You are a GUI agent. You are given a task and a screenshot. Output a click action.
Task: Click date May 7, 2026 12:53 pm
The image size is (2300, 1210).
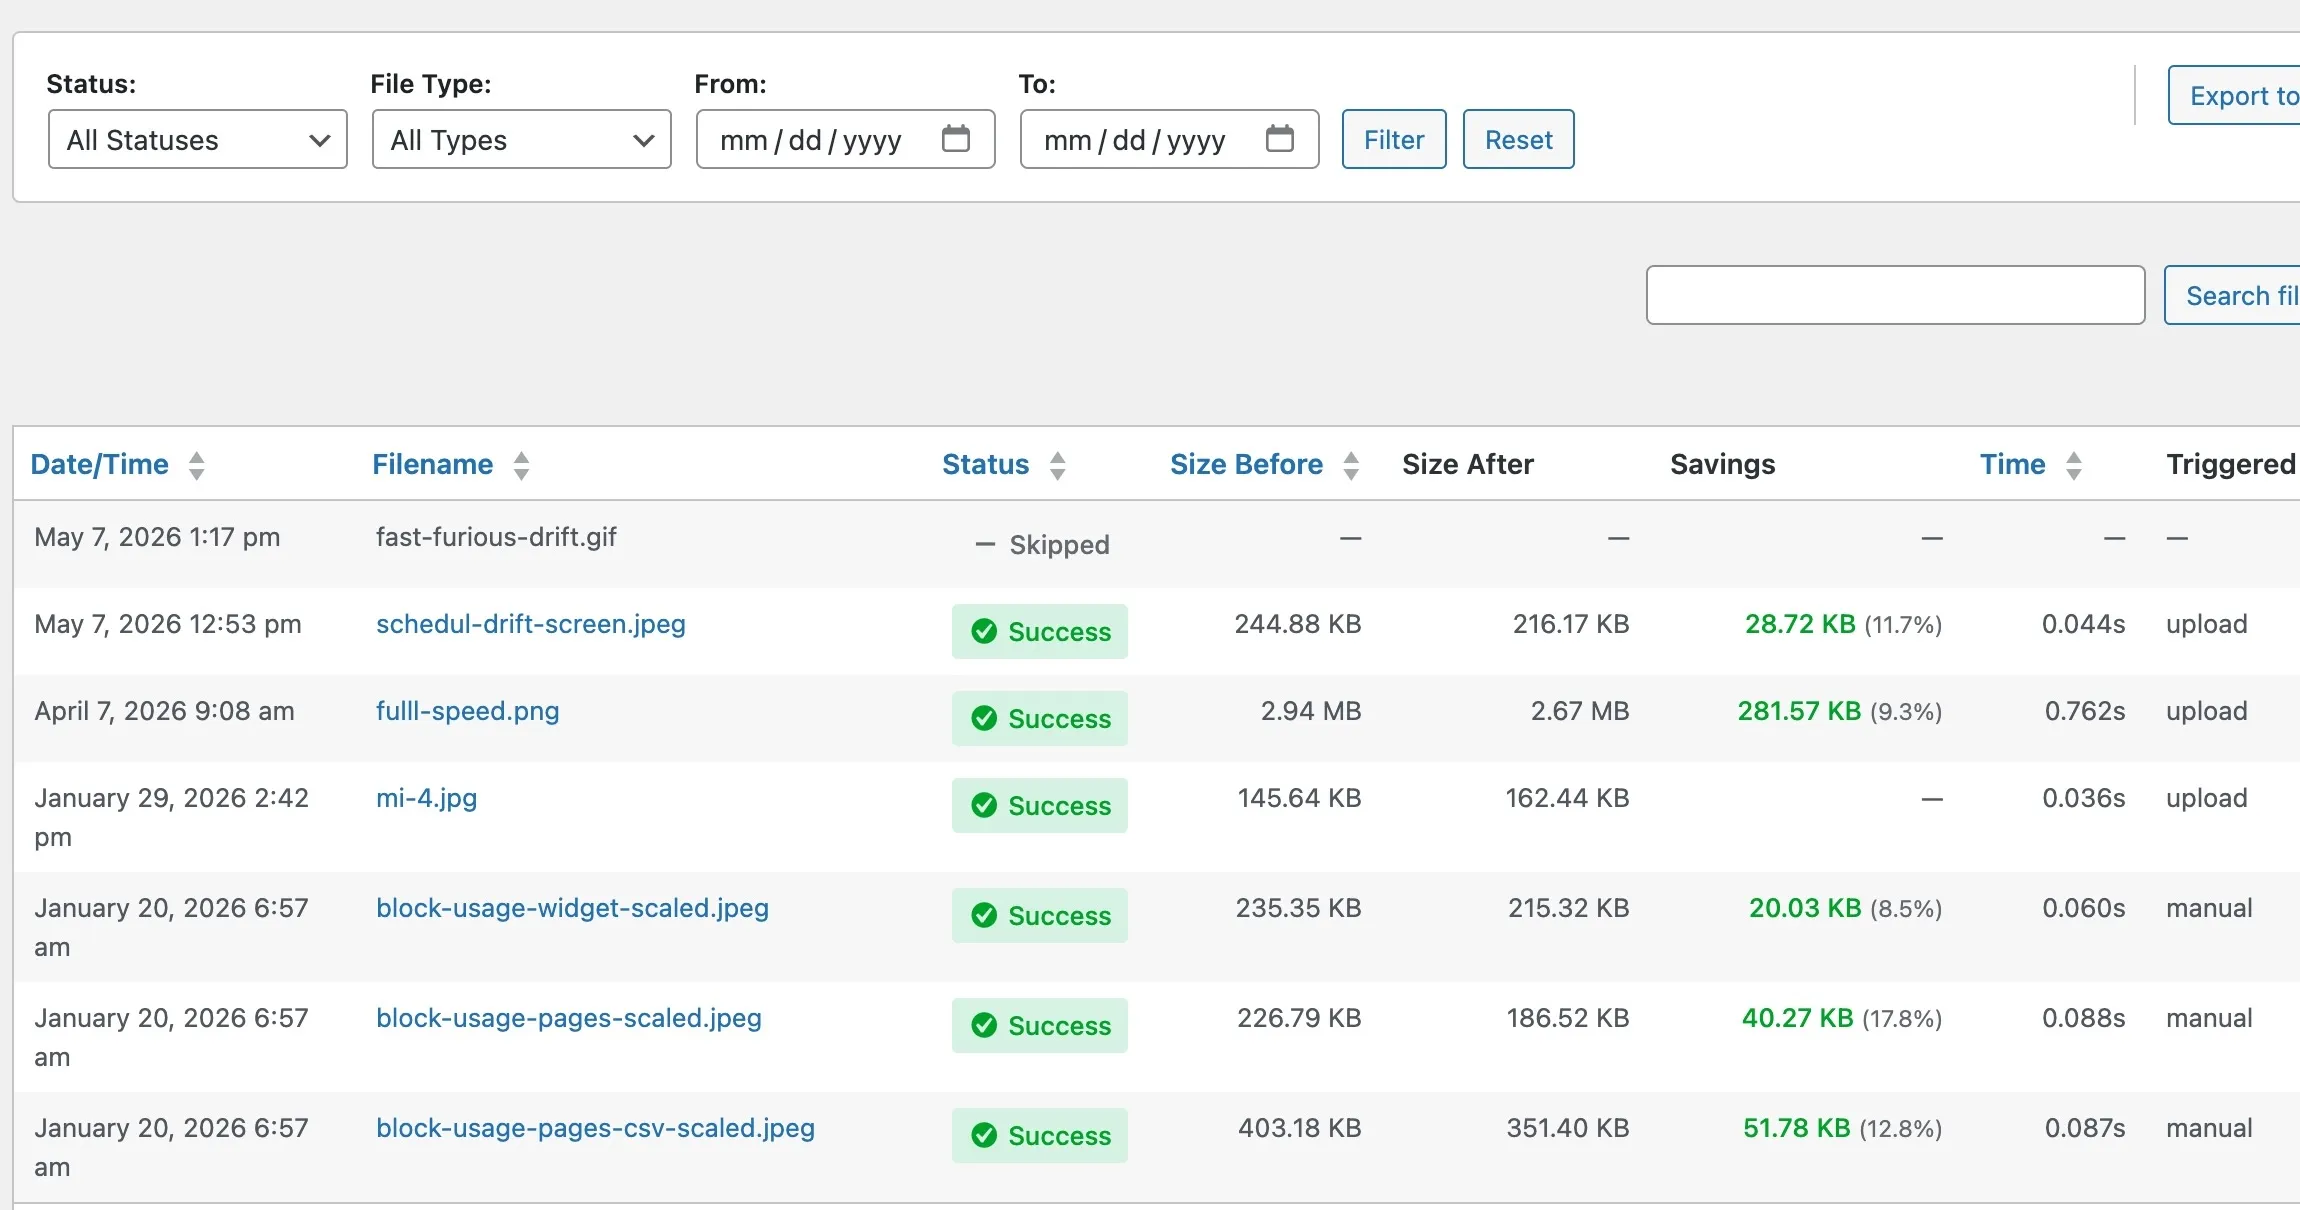point(168,624)
